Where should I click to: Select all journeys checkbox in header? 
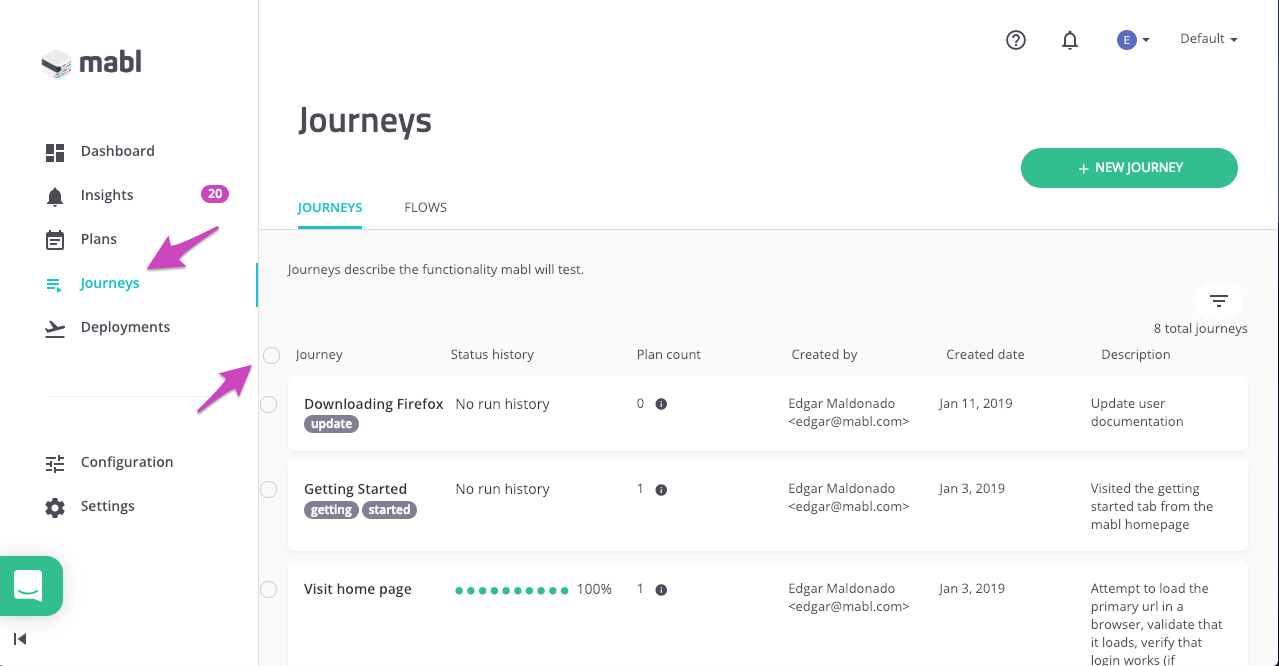pyautogui.click(x=271, y=355)
